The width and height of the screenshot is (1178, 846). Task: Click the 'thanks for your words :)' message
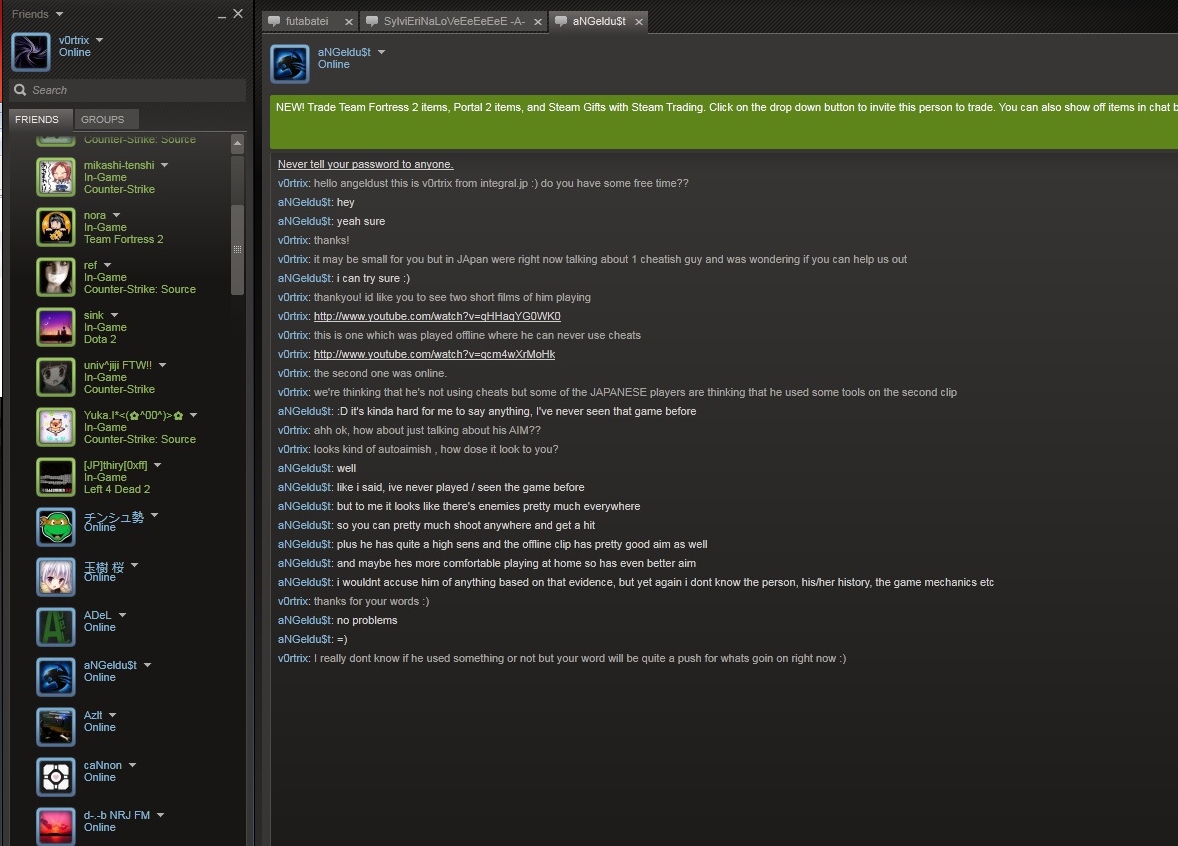tap(371, 601)
